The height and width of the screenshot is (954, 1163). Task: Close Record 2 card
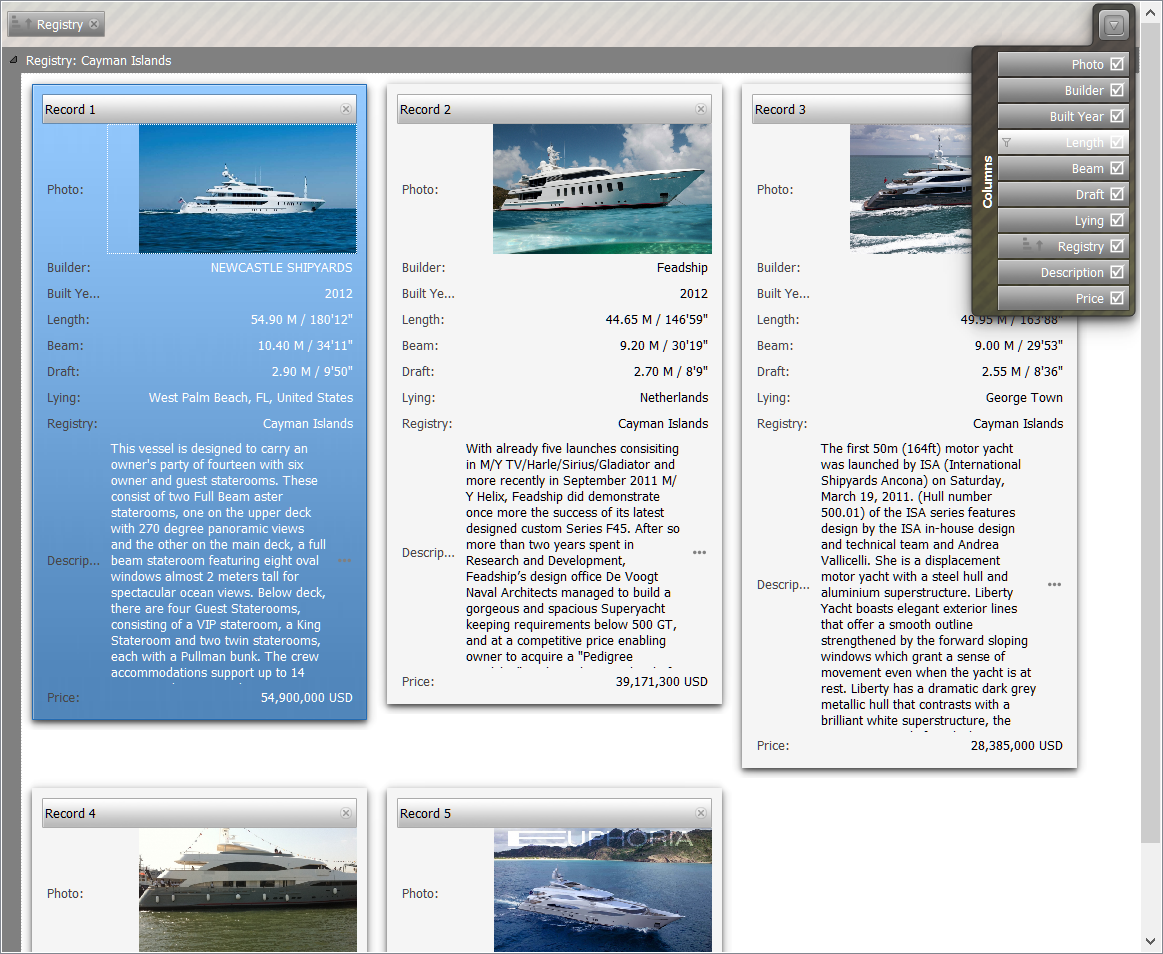click(x=701, y=109)
